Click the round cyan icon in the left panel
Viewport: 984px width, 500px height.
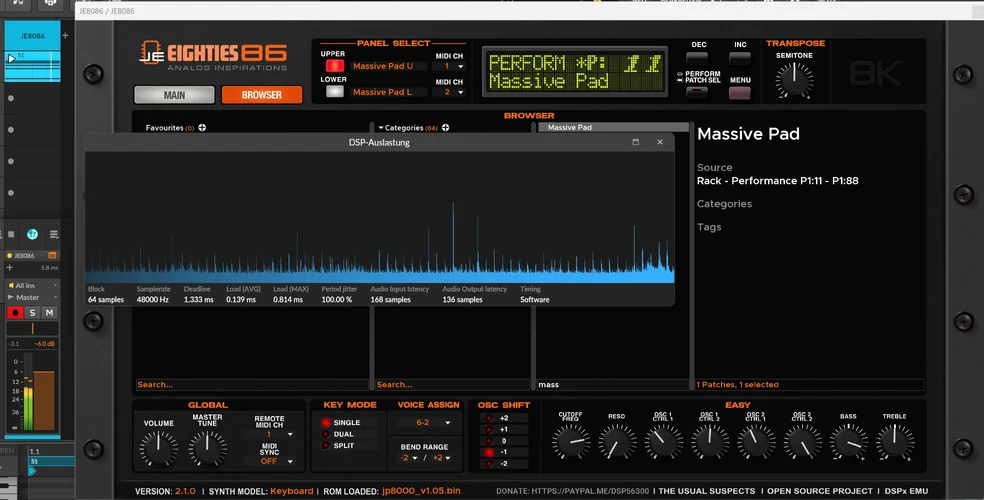click(32, 234)
